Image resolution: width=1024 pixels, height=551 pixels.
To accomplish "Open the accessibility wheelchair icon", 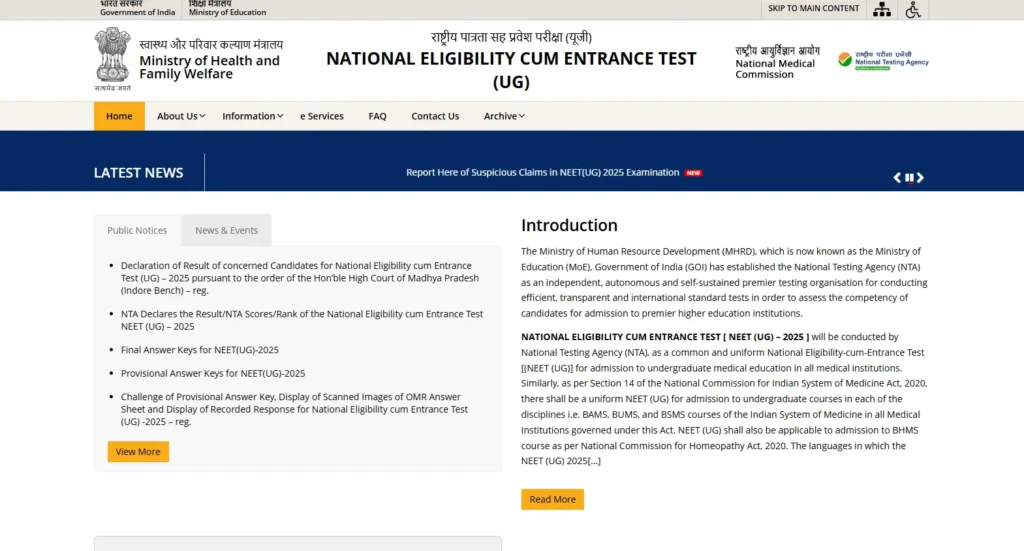I will pos(913,9).
